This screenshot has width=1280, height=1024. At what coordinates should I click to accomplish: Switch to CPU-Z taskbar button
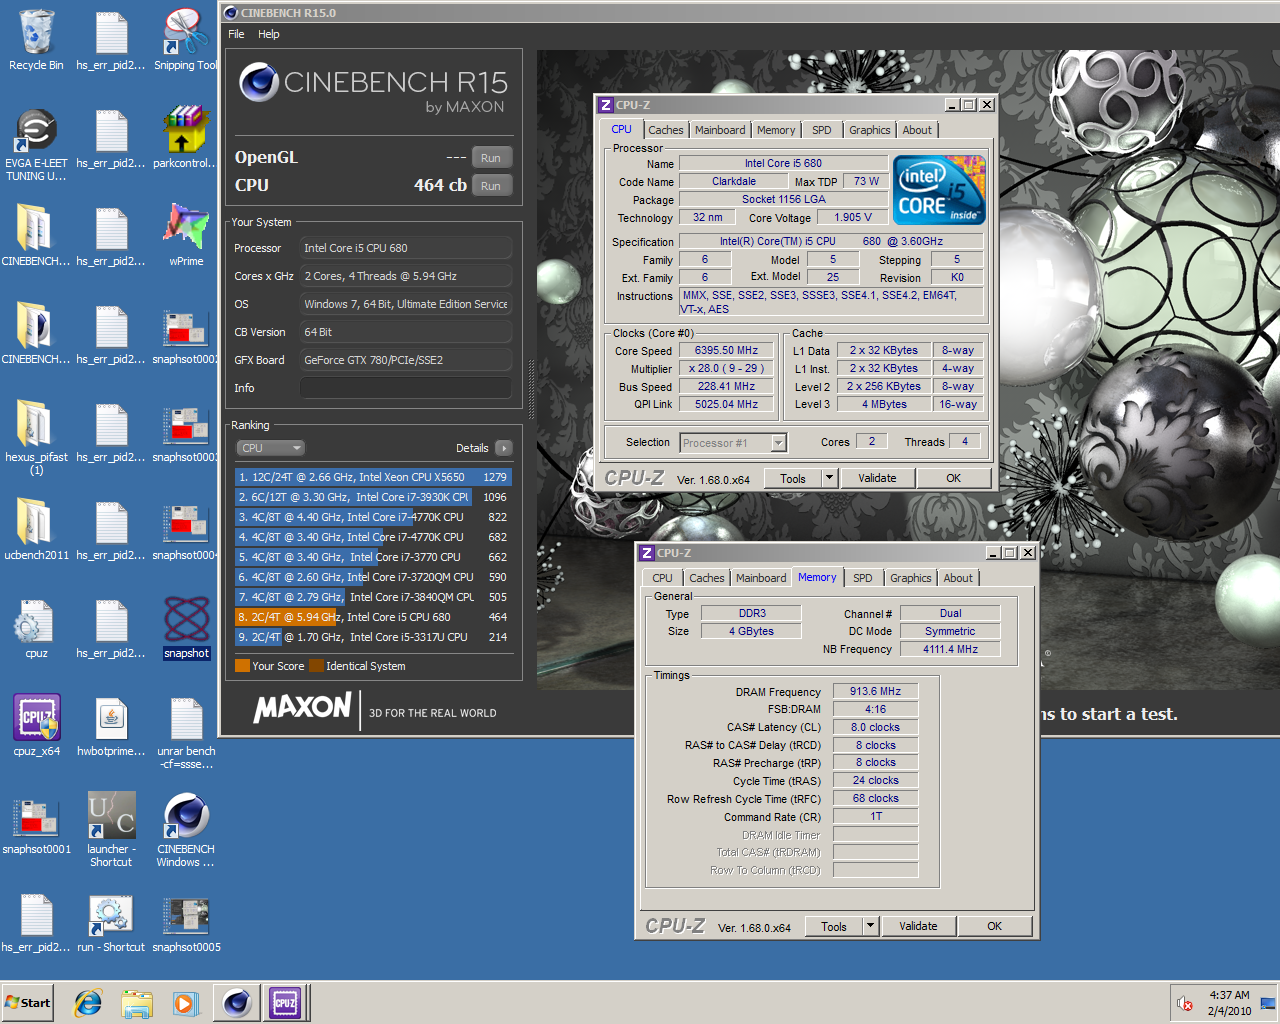click(285, 1002)
